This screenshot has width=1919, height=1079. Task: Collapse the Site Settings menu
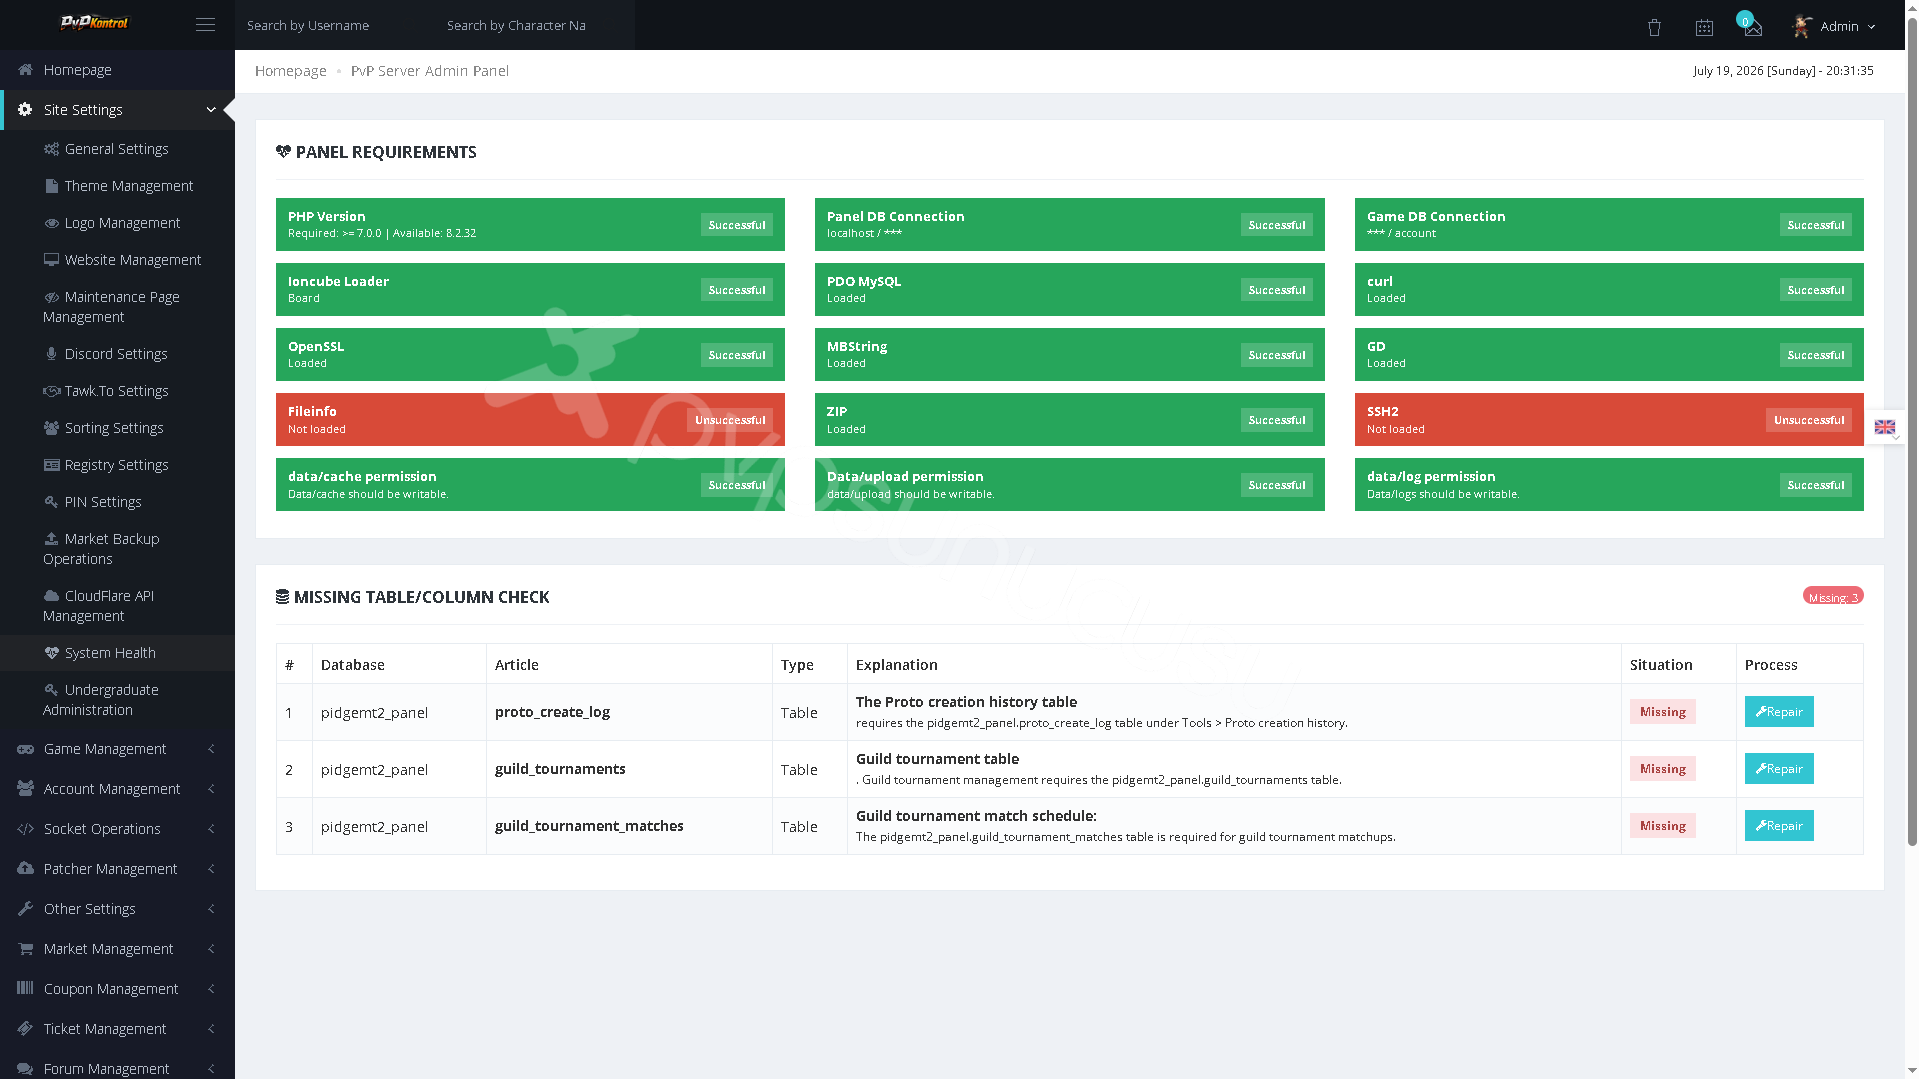tap(117, 110)
